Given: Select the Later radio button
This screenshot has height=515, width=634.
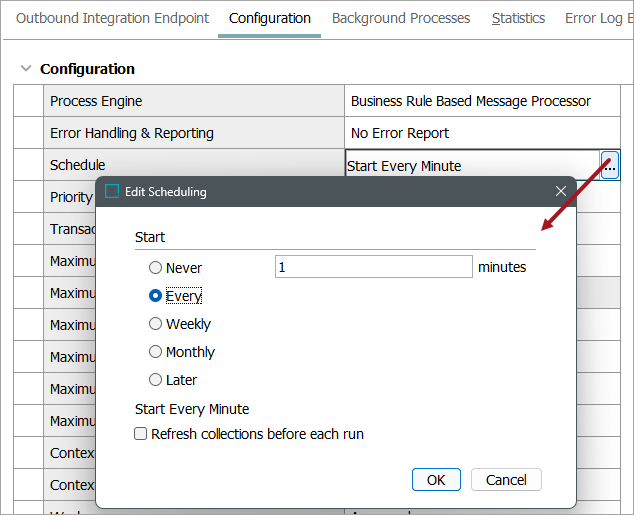Looking at the screenshot, I should pos(155,380).
